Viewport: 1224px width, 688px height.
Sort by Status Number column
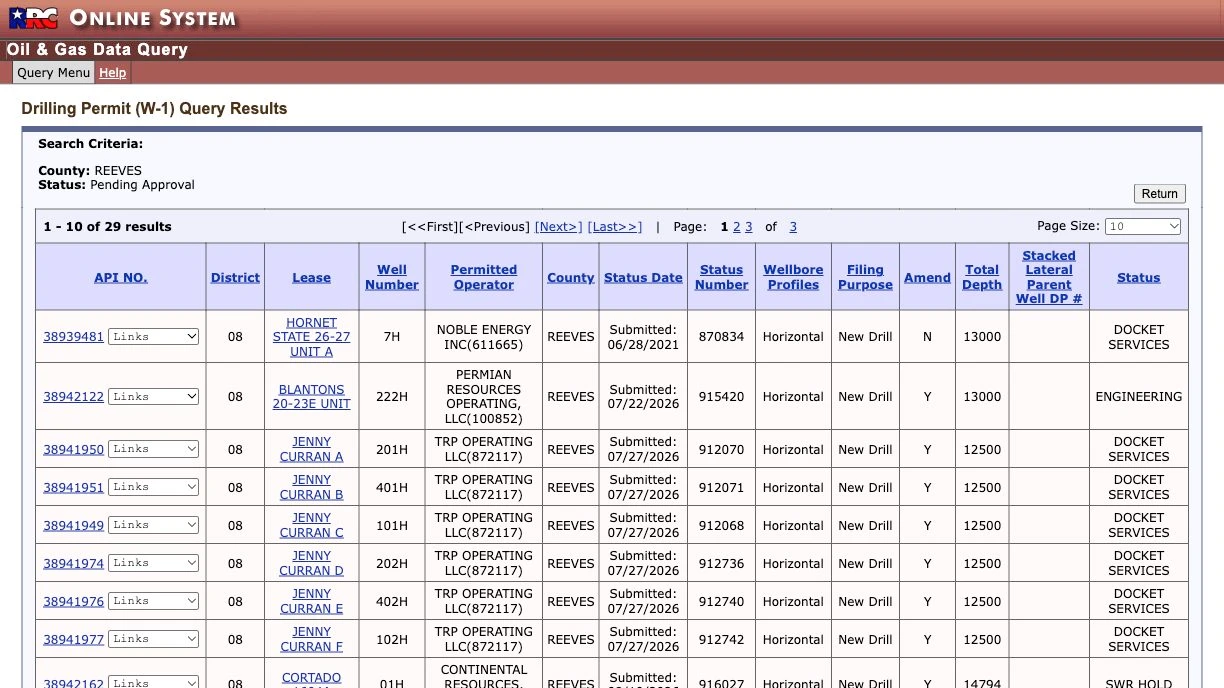(x=721, y=277)
